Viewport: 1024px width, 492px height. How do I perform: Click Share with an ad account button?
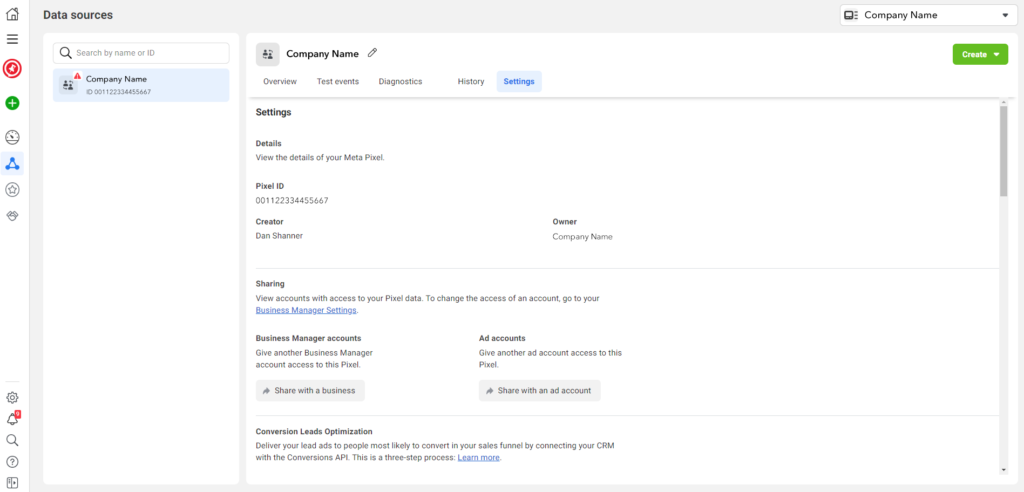tap(539, 391)
